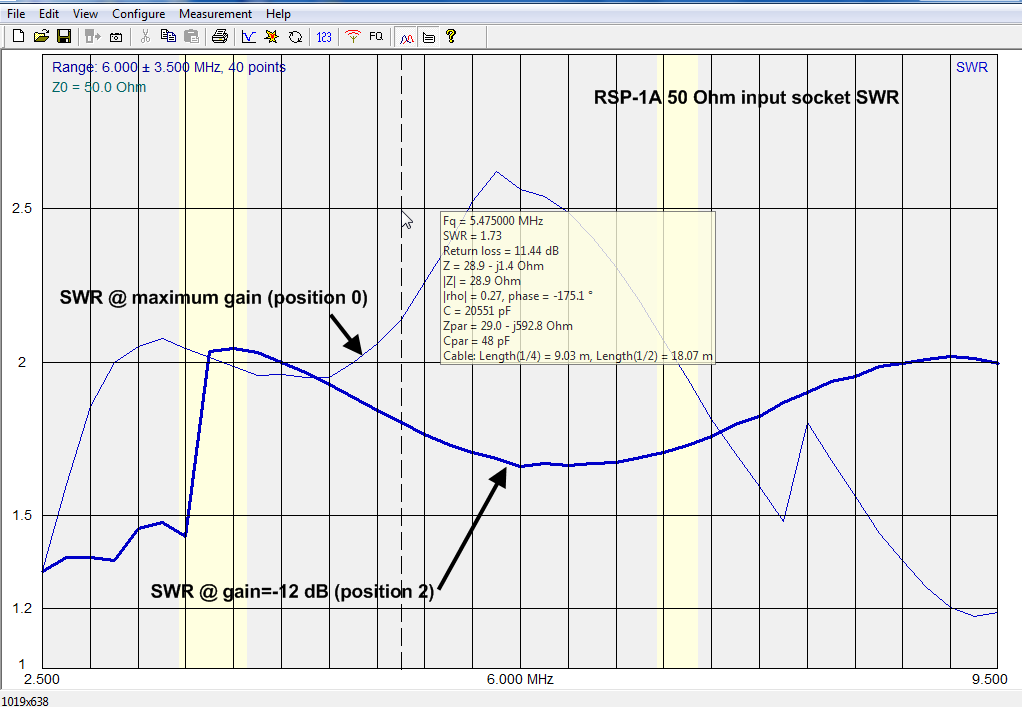Viewport: 1022px width, 707px height.
Task: Click the 9.500 end frequency label
Action: pyautogui.click(x=989, y=679)
